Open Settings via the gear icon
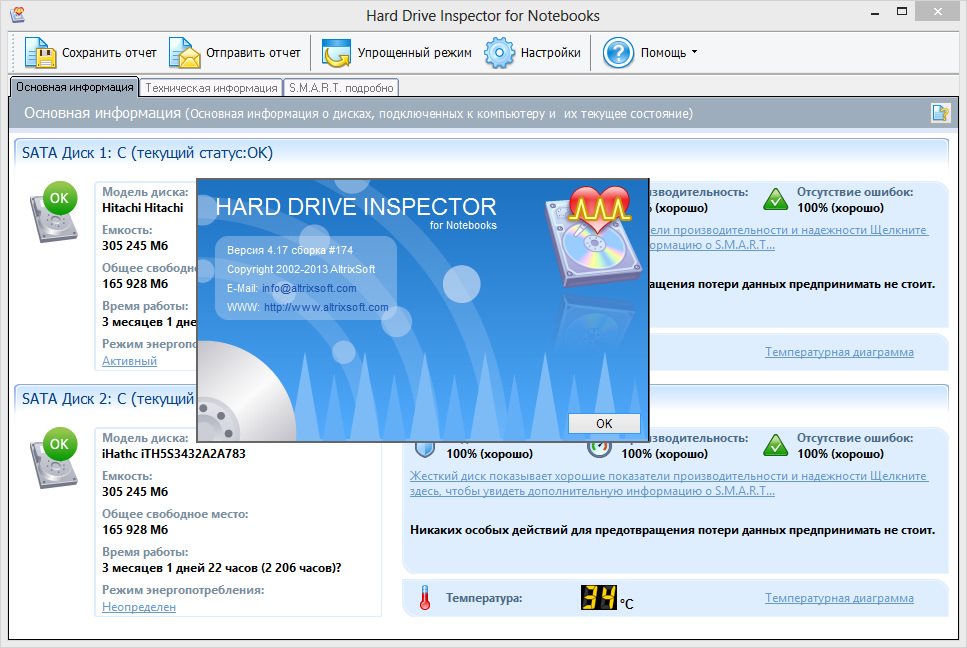Image resolution: width=967 pixels, height=648 pixels. click(499, 52)
